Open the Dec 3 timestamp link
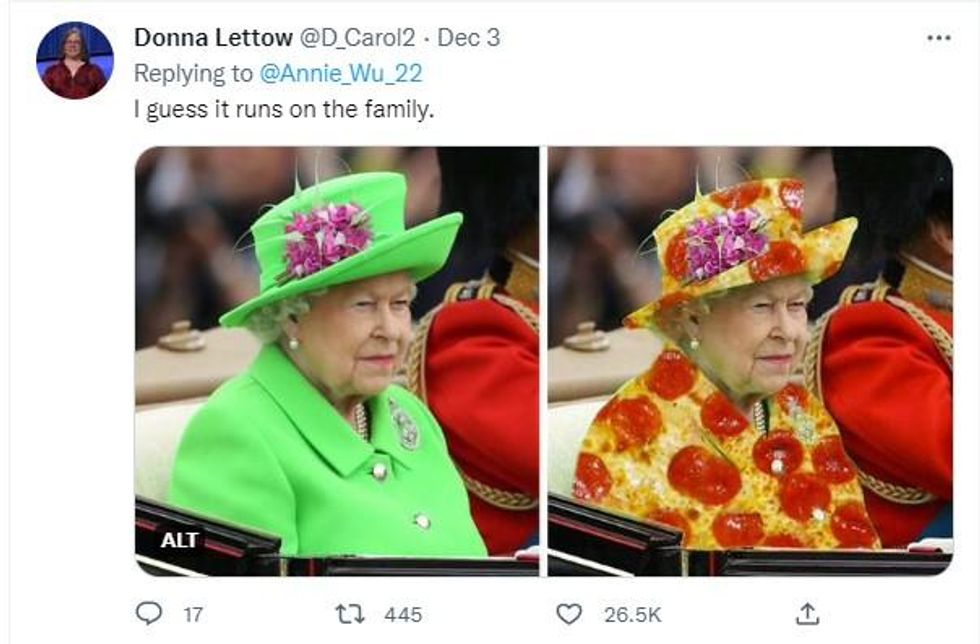 (x=468, y=38)
